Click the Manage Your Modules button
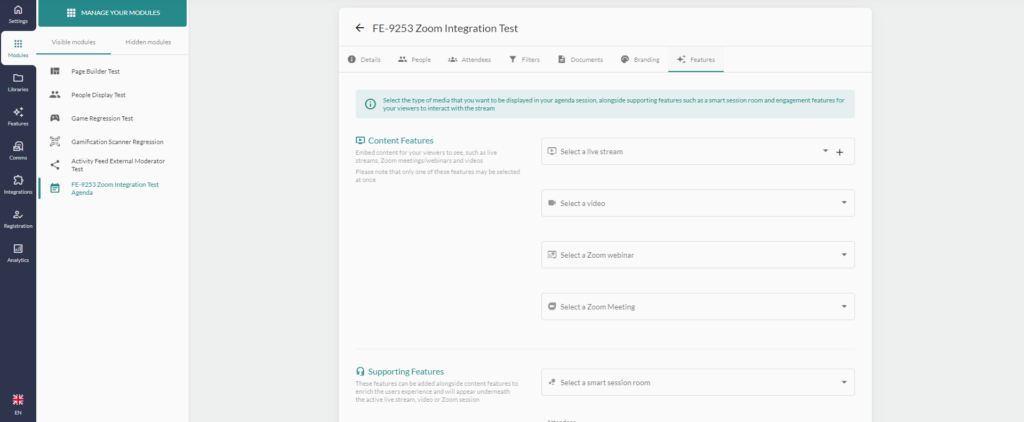This screenshot has width=1024, height=422. pos(112,13)
